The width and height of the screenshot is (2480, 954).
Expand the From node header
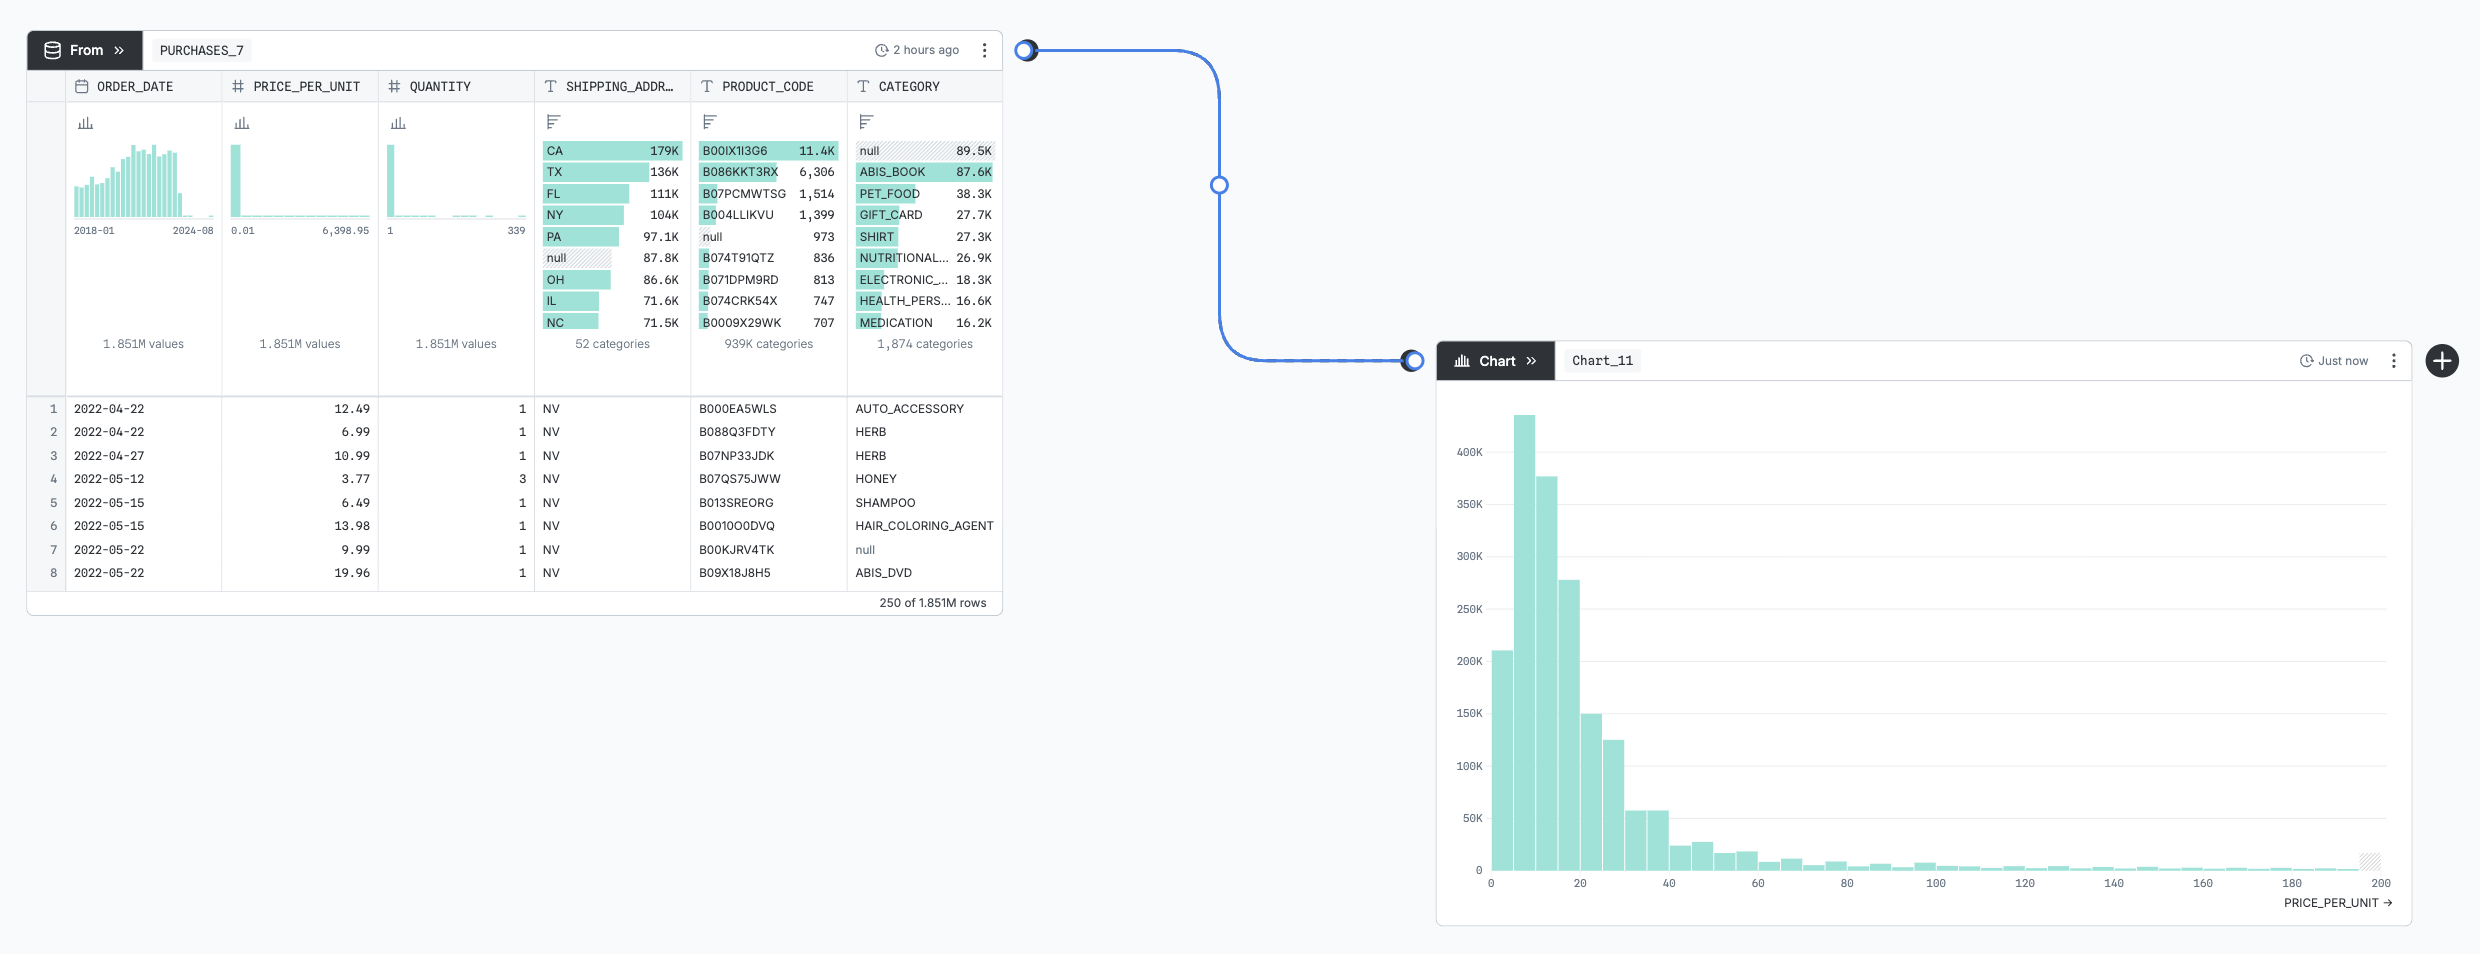[x=85, y=50]
